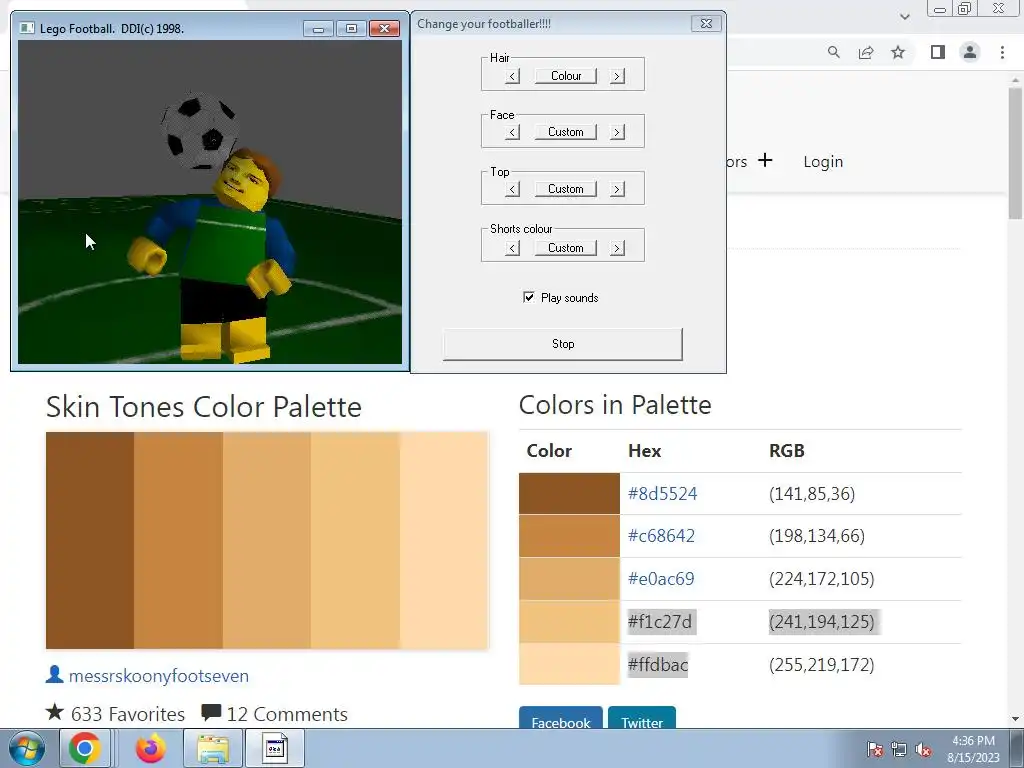
Task: Close the Change your footballer dialog
Action: (x=706, y=24)
